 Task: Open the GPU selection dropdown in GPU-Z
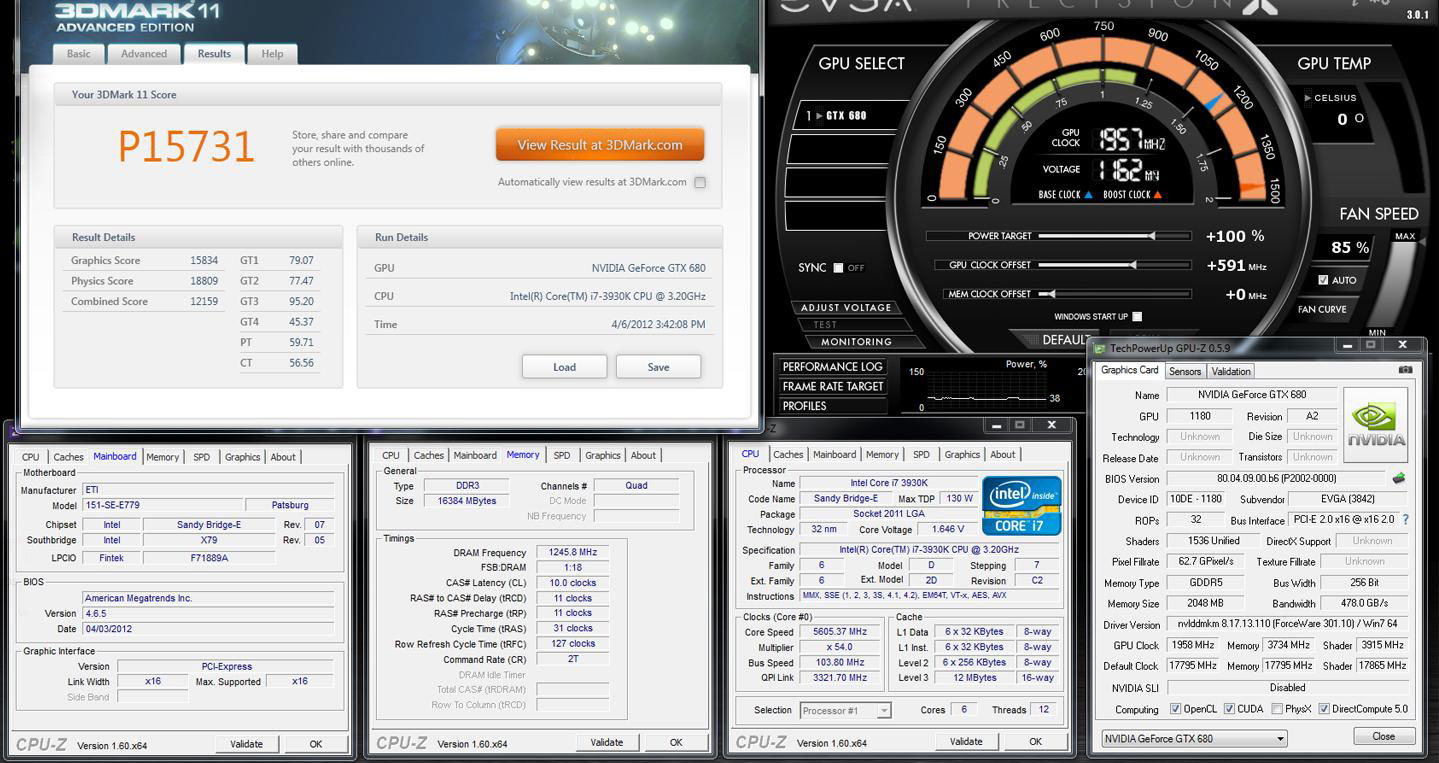tap(1194, 739)
